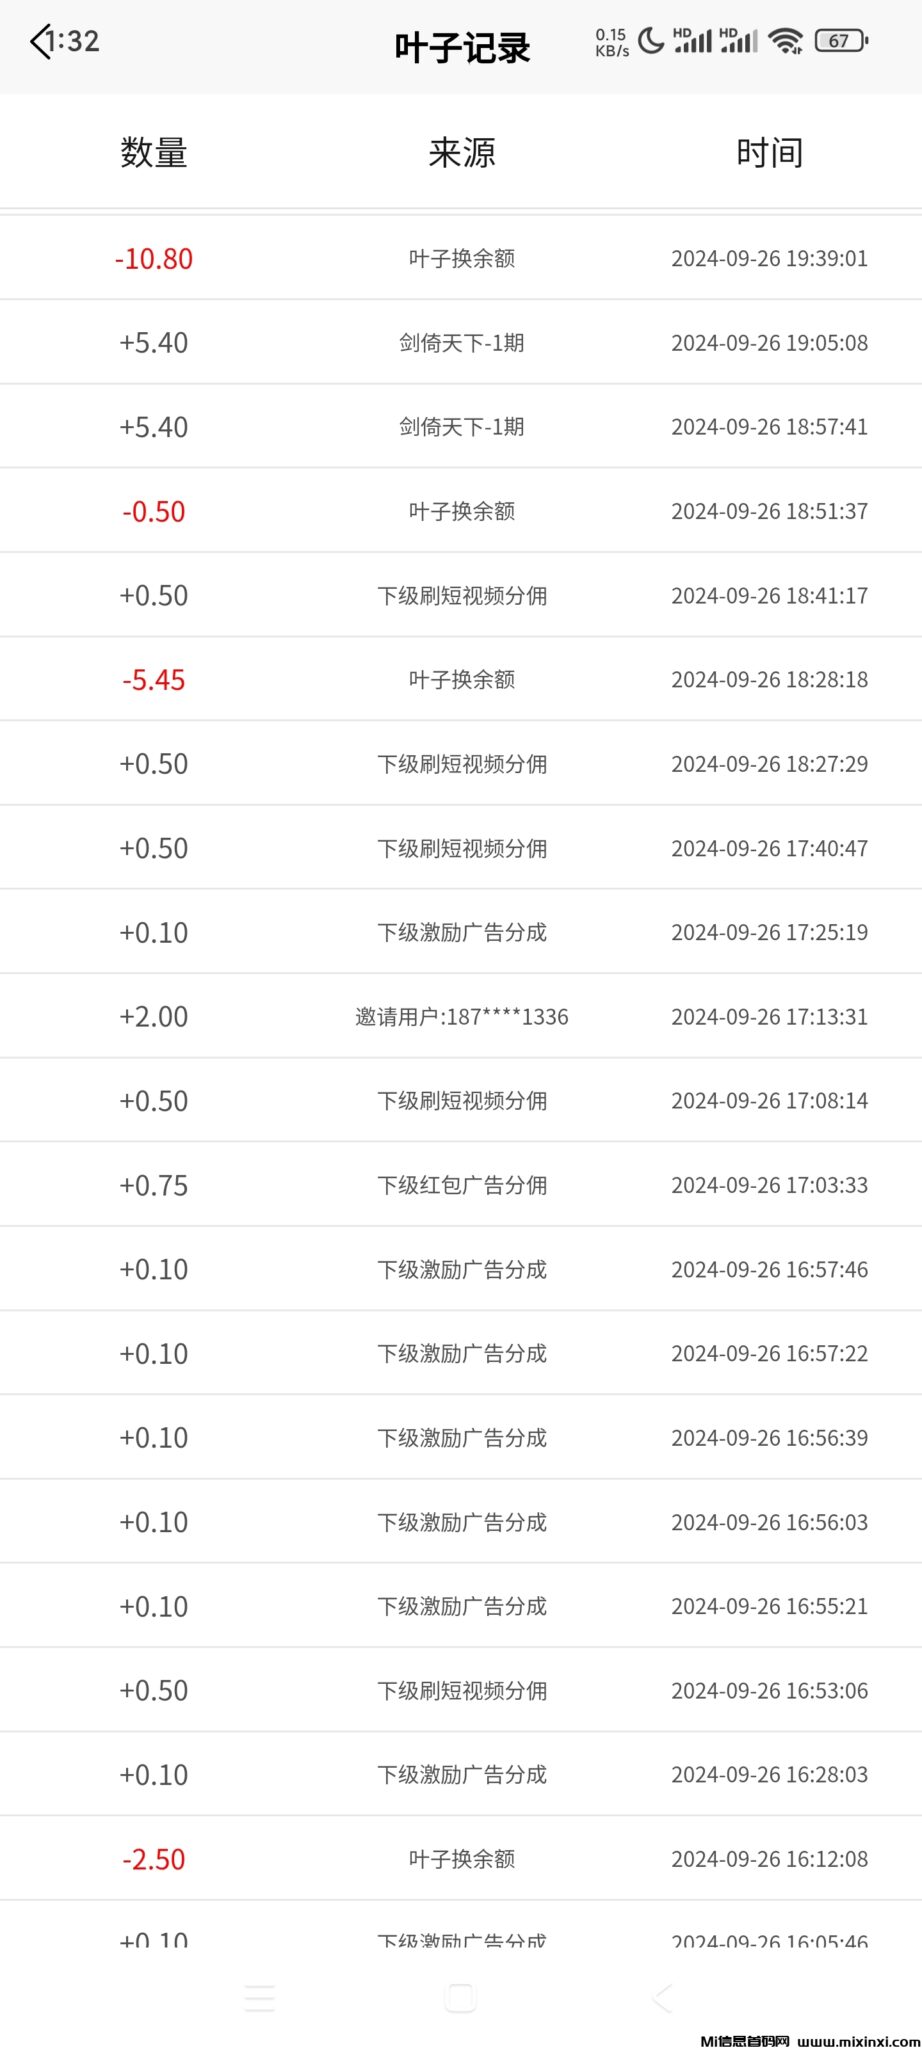Viewport: 922px width, 2048px height.
Task: Tap the battery indicator showing 67
Action: (x=841, y=41)
